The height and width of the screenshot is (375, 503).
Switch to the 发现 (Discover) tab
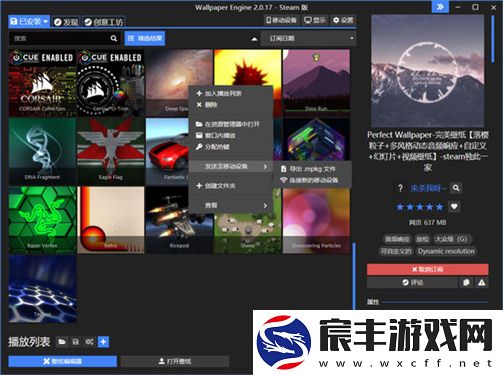point(66,22)
